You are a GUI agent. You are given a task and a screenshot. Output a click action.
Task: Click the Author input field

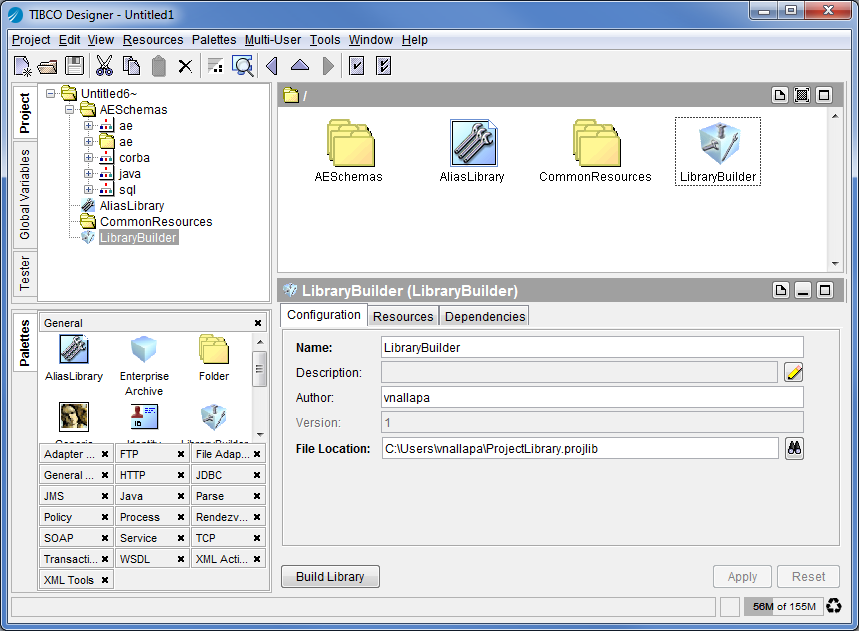(592, 397)
